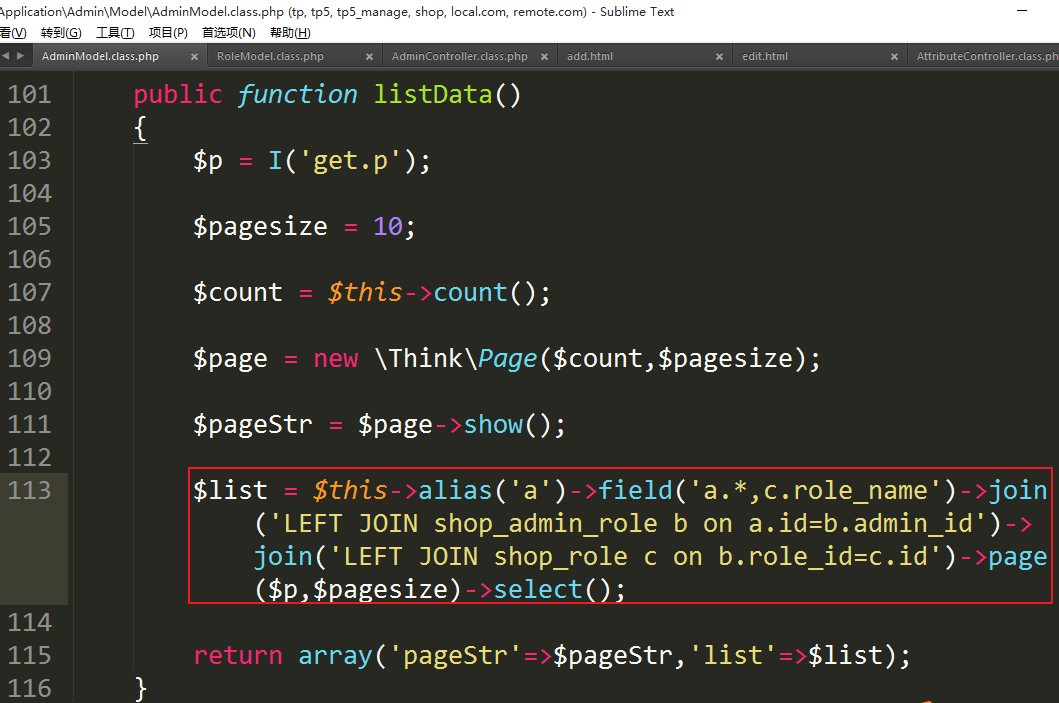
Task: Close the add.html tab
Action: (x=719, y=57)
